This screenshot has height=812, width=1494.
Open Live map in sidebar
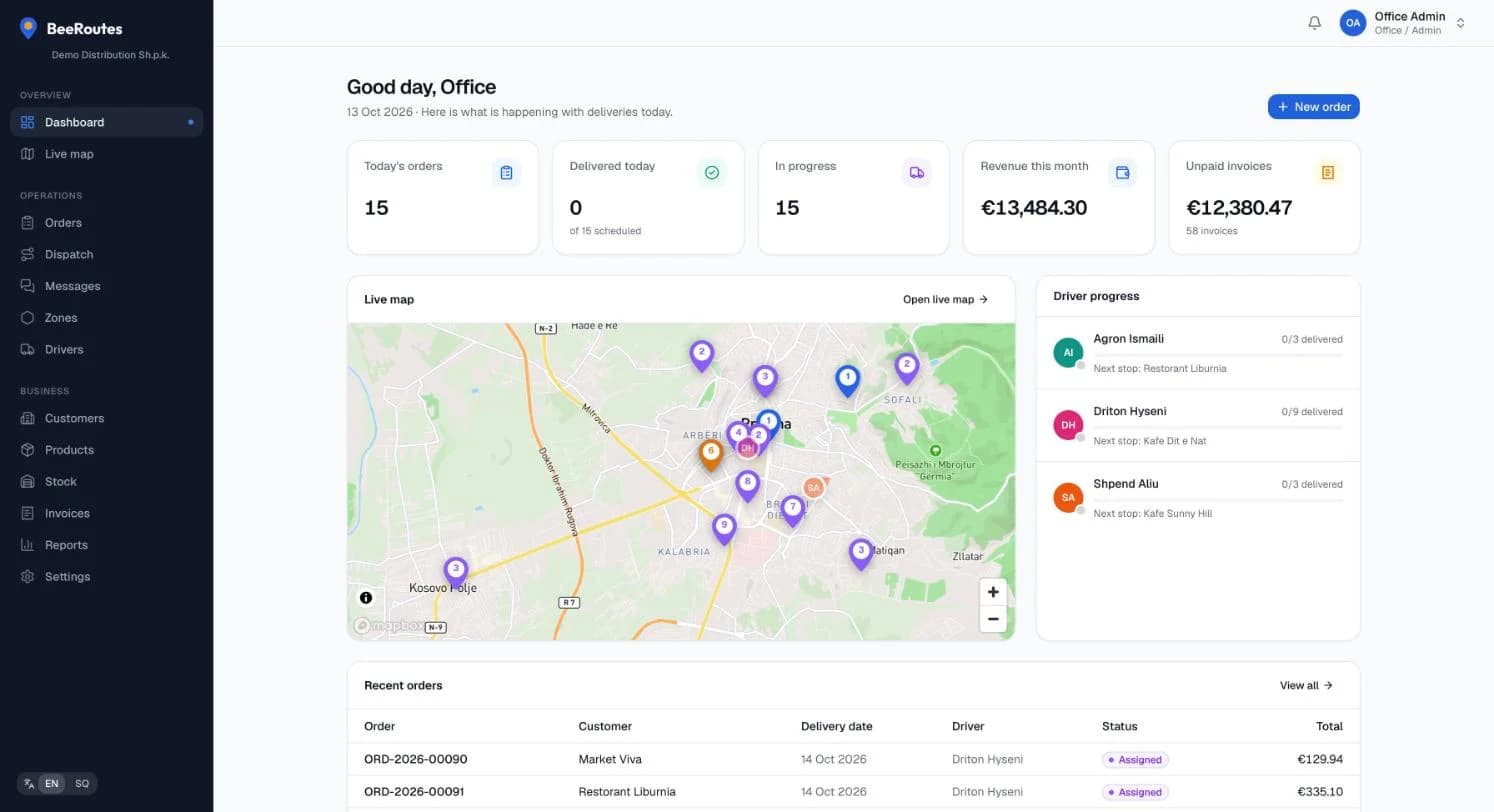107,154
